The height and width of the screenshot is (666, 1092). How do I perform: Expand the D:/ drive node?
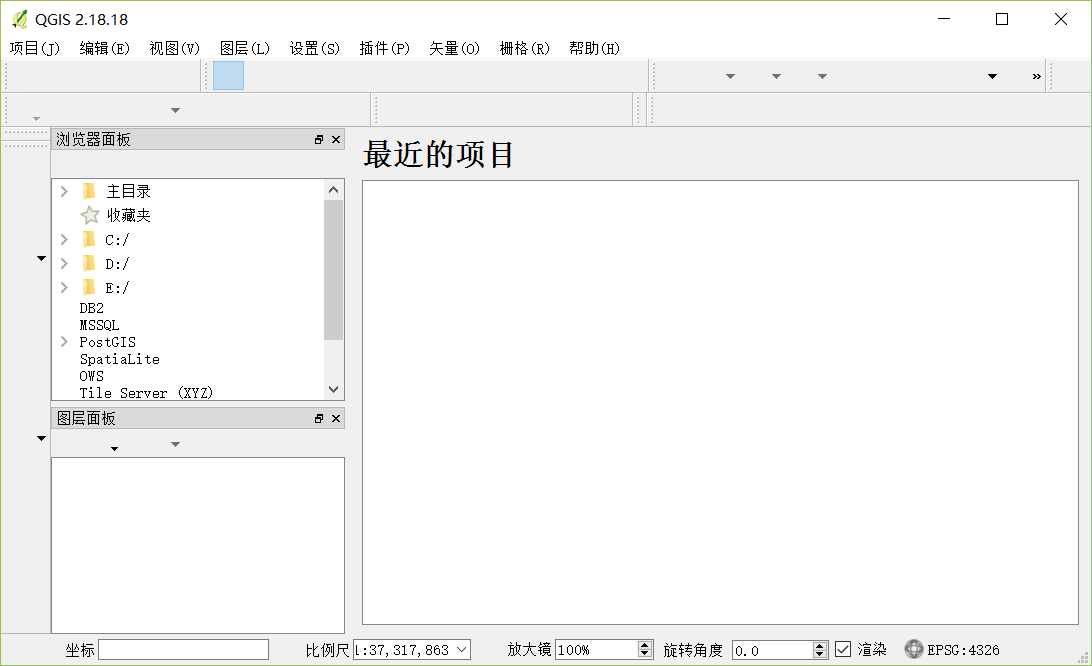coord(64,263)
